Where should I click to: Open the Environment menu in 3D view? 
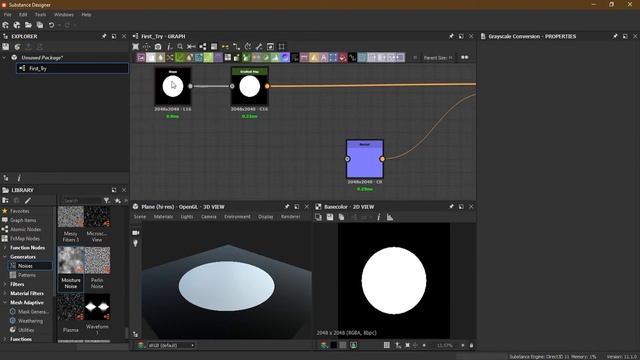coord(237,217)
